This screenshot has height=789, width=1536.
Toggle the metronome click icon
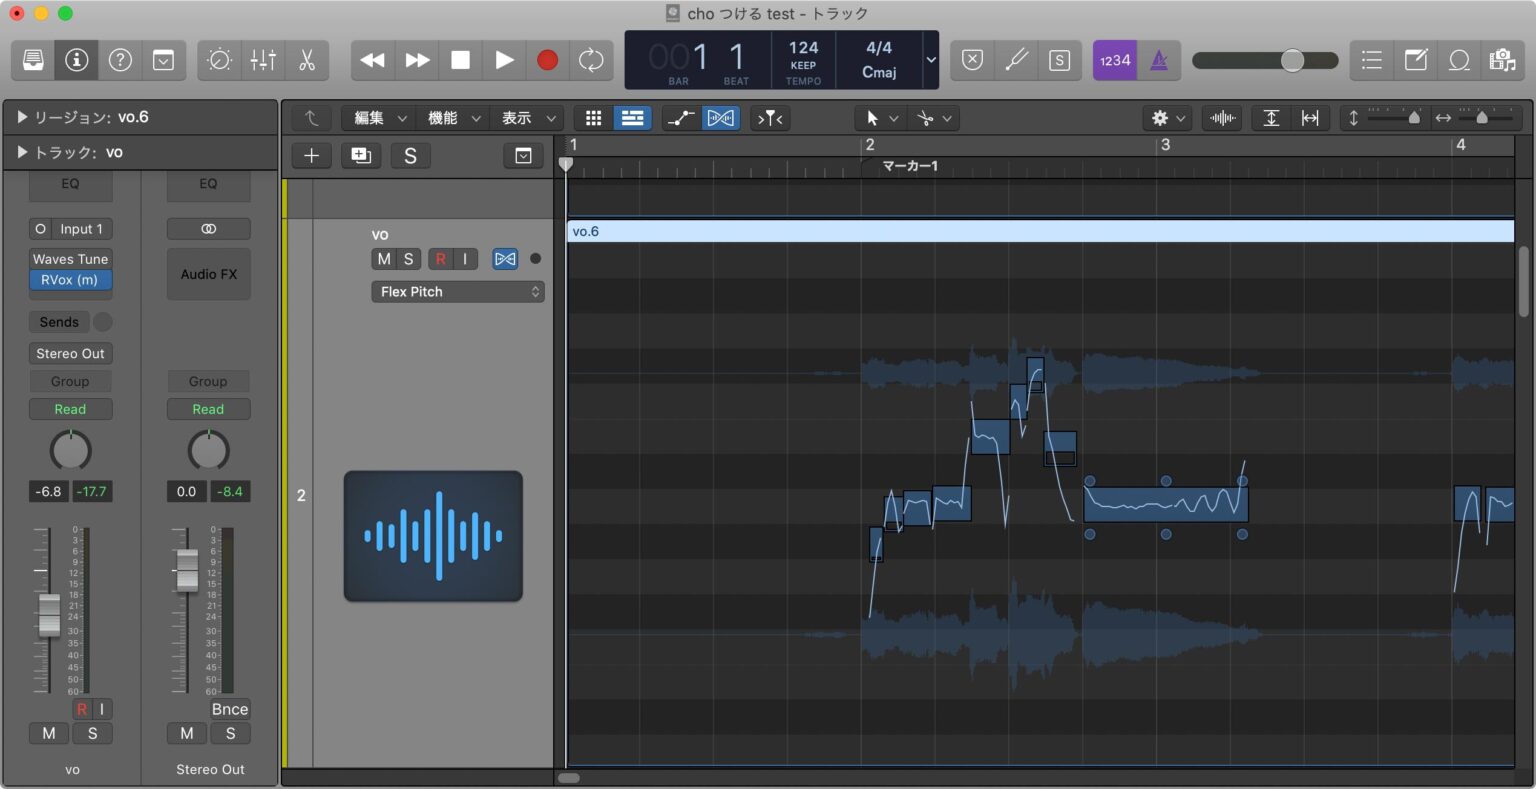1159,60
